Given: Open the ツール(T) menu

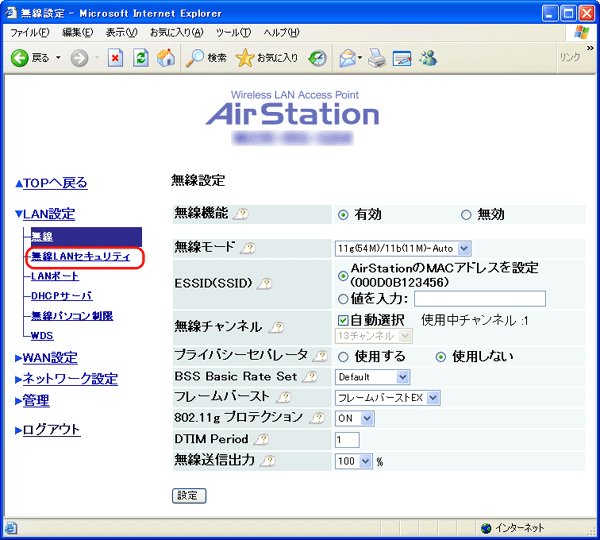Looking at the screenshot, I should [233, 33].
